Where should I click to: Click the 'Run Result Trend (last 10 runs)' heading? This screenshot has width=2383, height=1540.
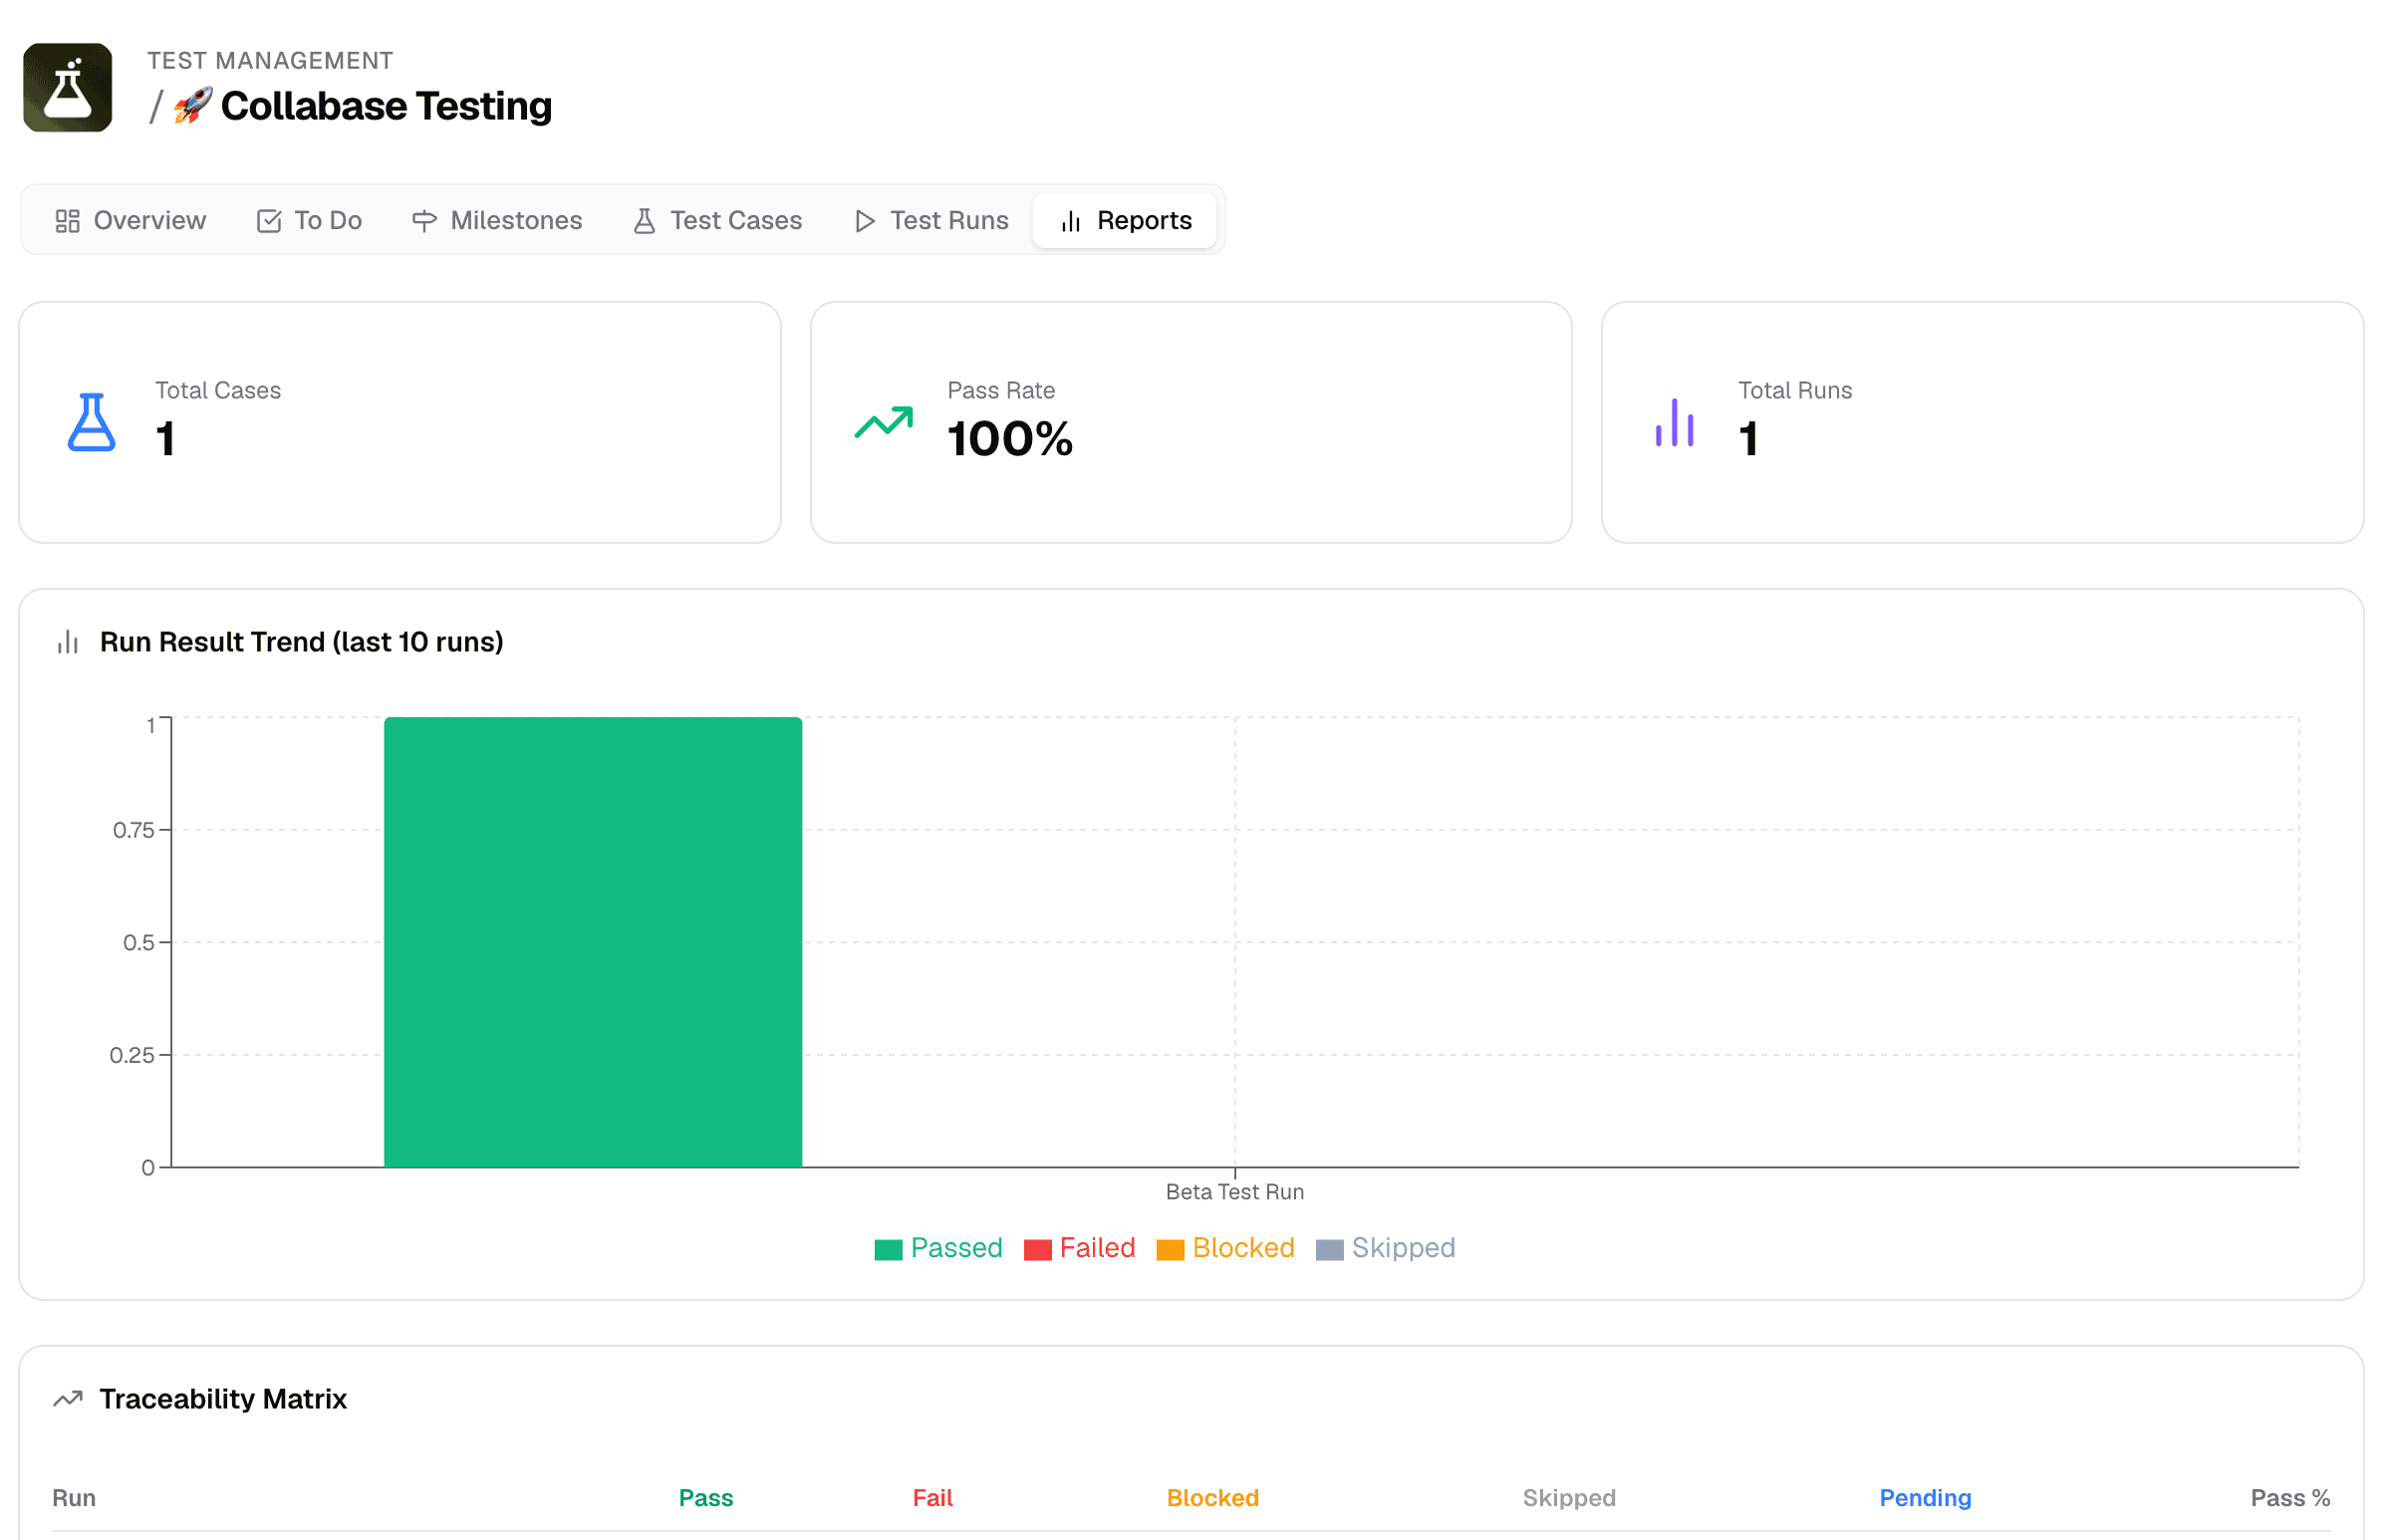click(x=301, y=642)
